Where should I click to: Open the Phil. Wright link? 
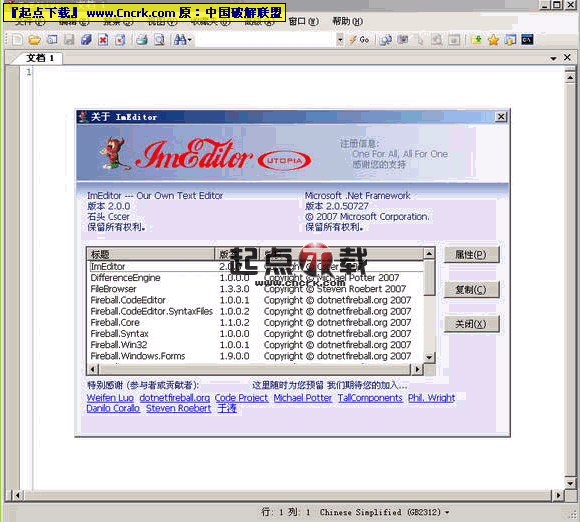[431, 398]
